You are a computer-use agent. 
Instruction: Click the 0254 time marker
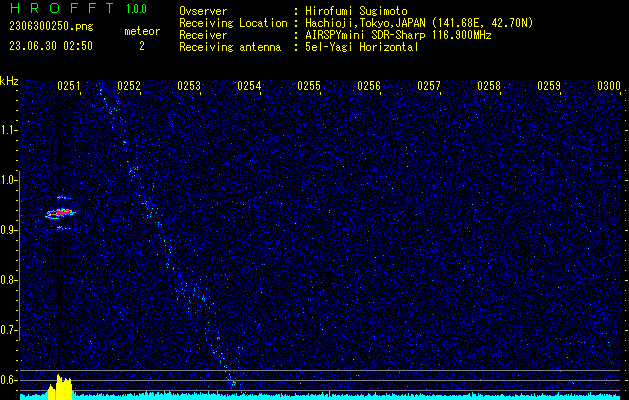249,87
